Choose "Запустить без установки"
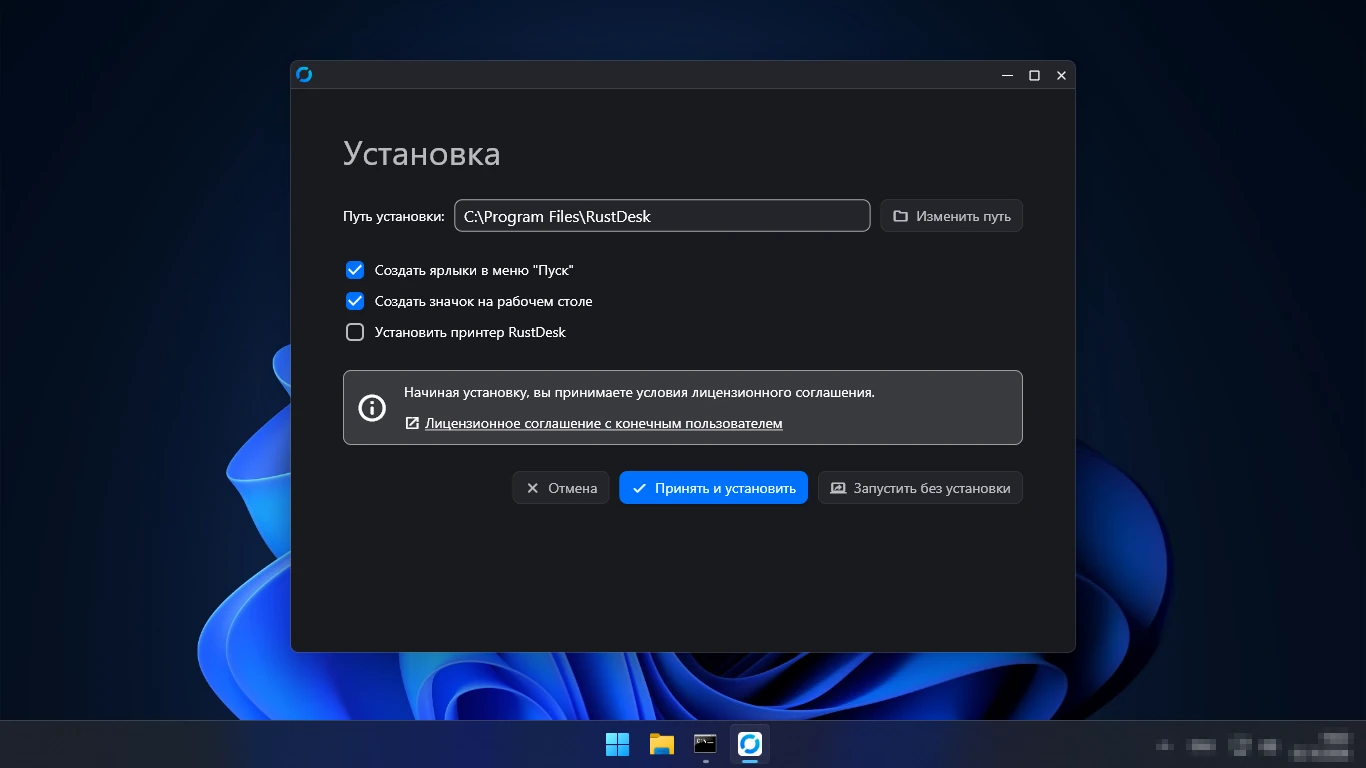The height and width of the screenshot is (768, 1366). click(x=920, y=488)
